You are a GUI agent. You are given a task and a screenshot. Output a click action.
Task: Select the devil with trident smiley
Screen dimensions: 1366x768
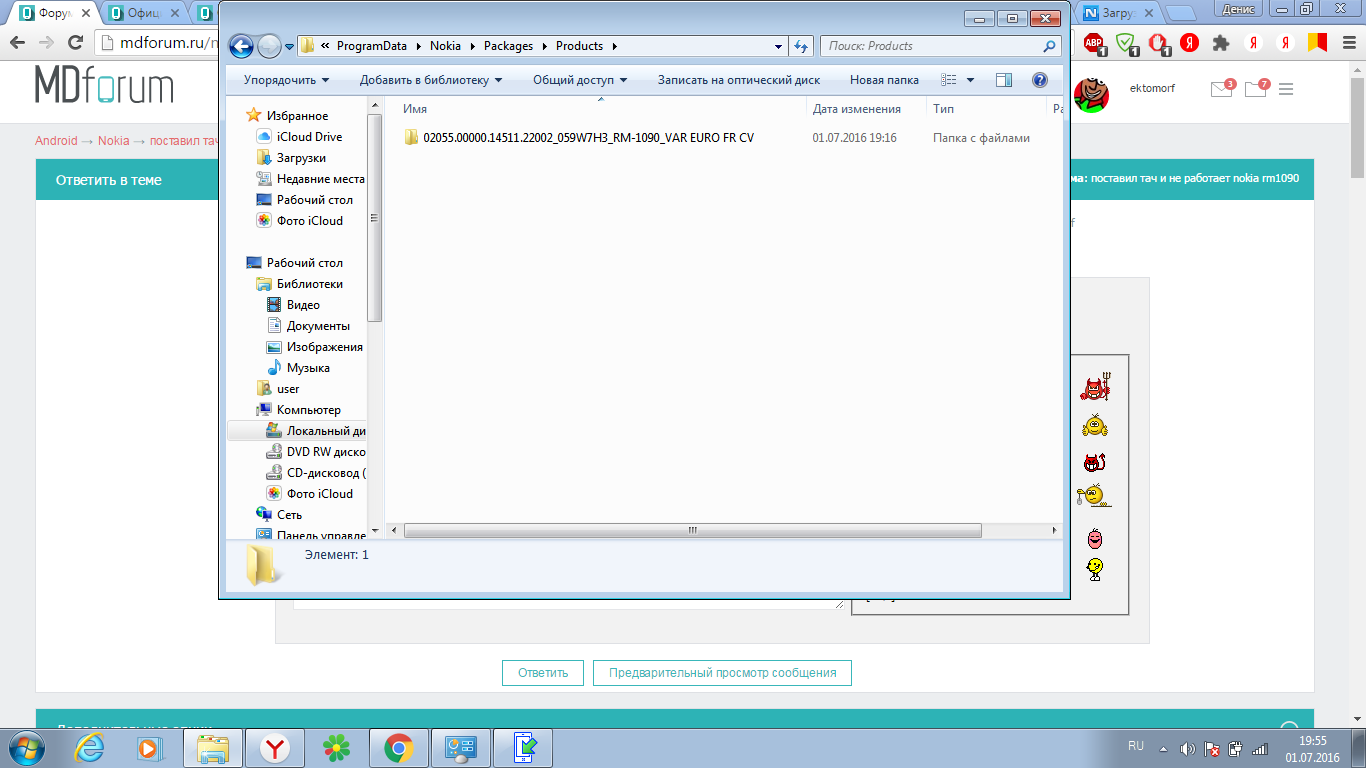[1096, 387]
